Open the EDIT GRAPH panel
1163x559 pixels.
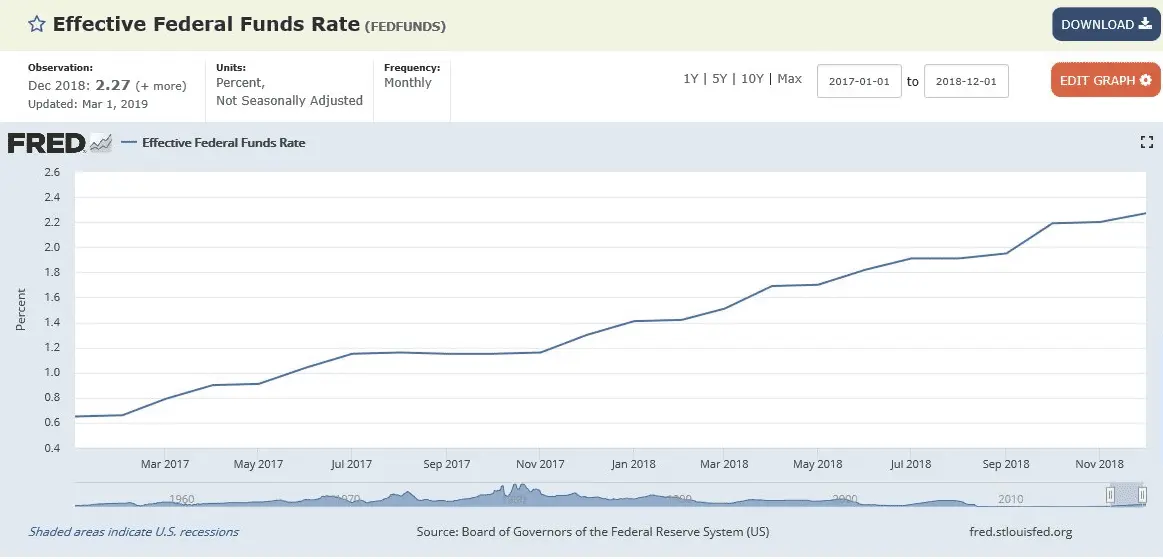click(1105, 80)
